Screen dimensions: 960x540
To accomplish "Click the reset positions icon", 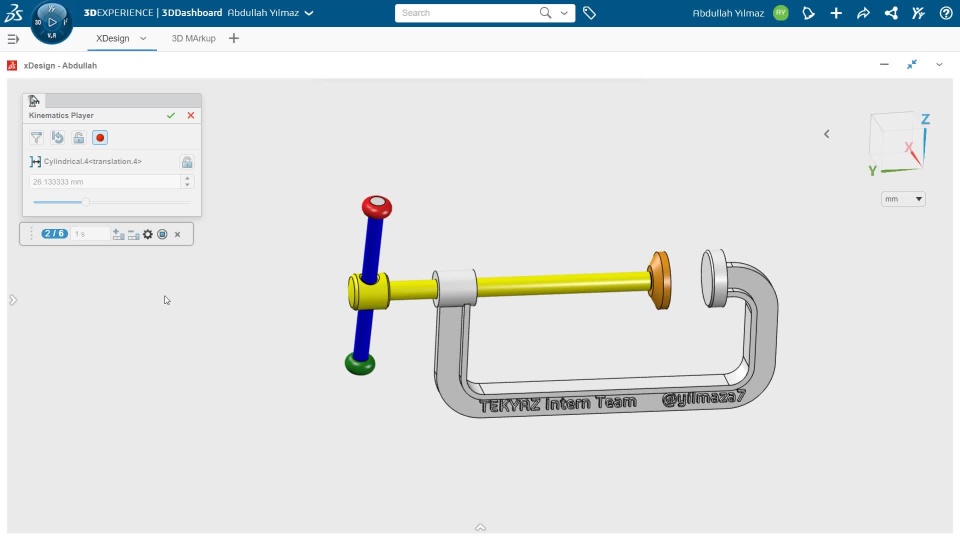I will point(58,138).
